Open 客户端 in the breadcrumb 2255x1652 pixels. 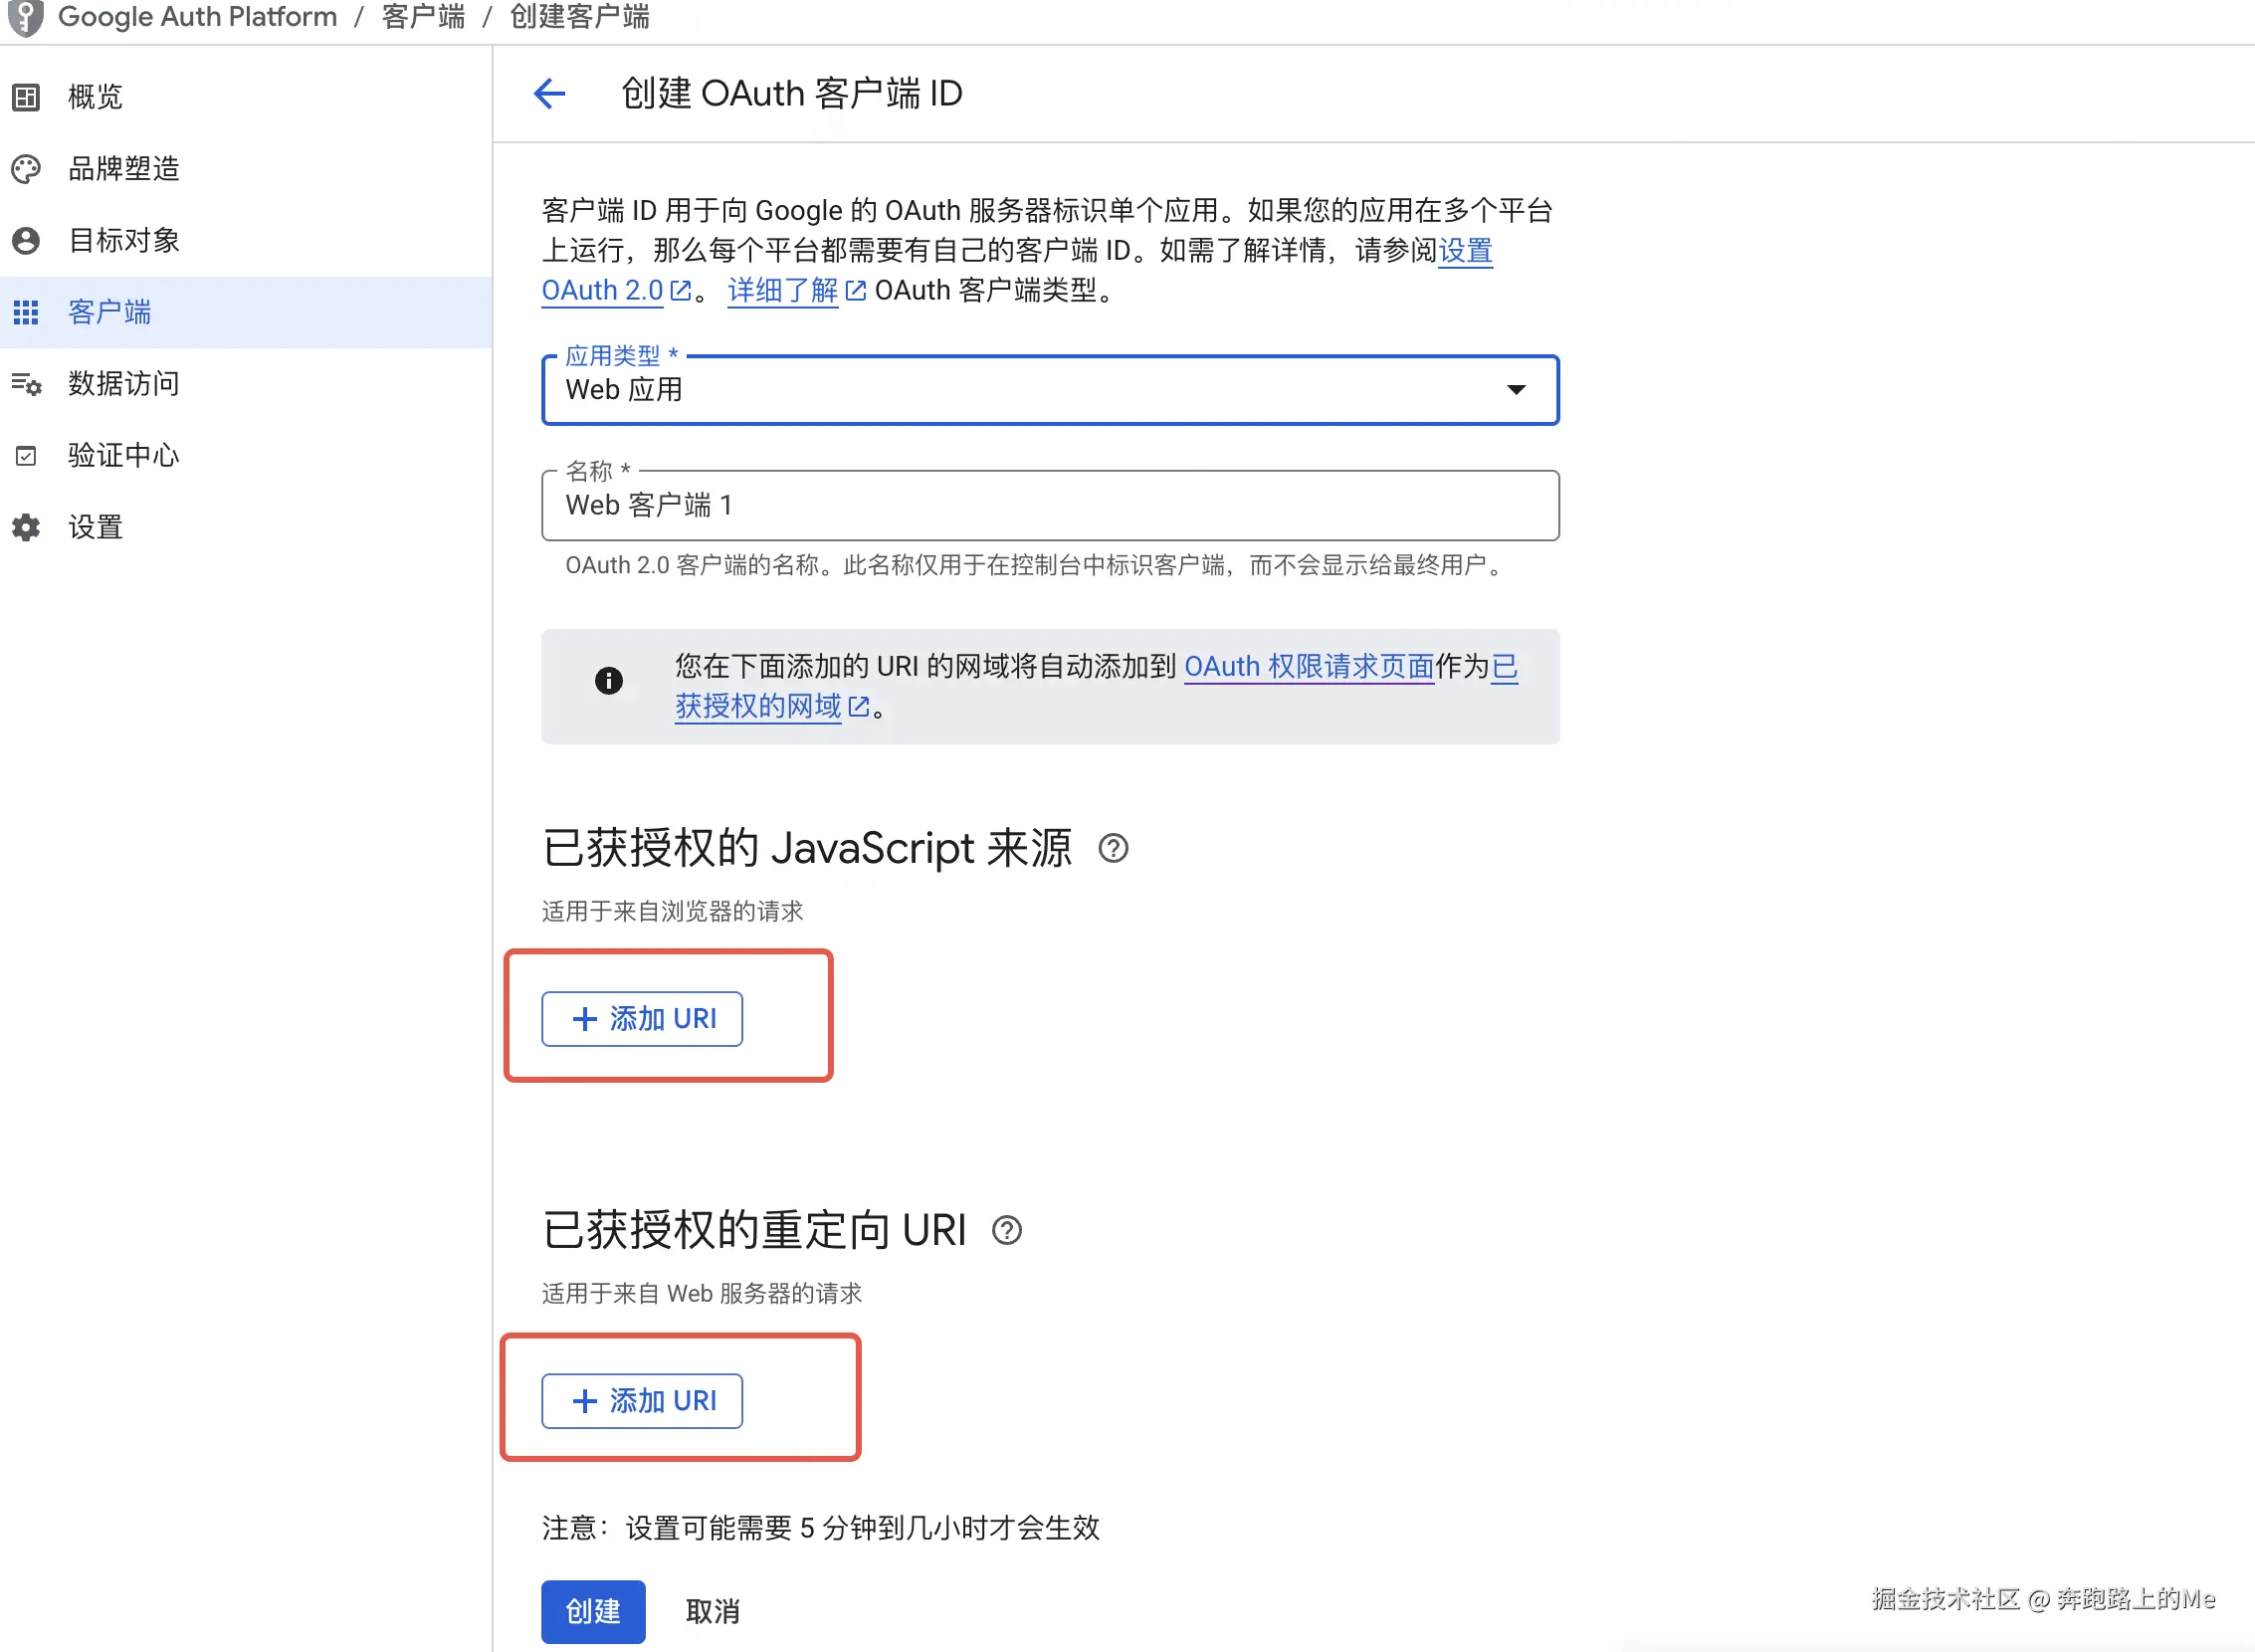click(x=423, y=17)
